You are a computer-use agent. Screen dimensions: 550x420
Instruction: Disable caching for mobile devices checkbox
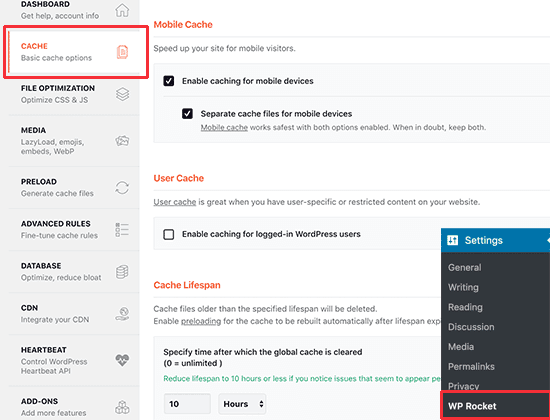pos(169,81)
